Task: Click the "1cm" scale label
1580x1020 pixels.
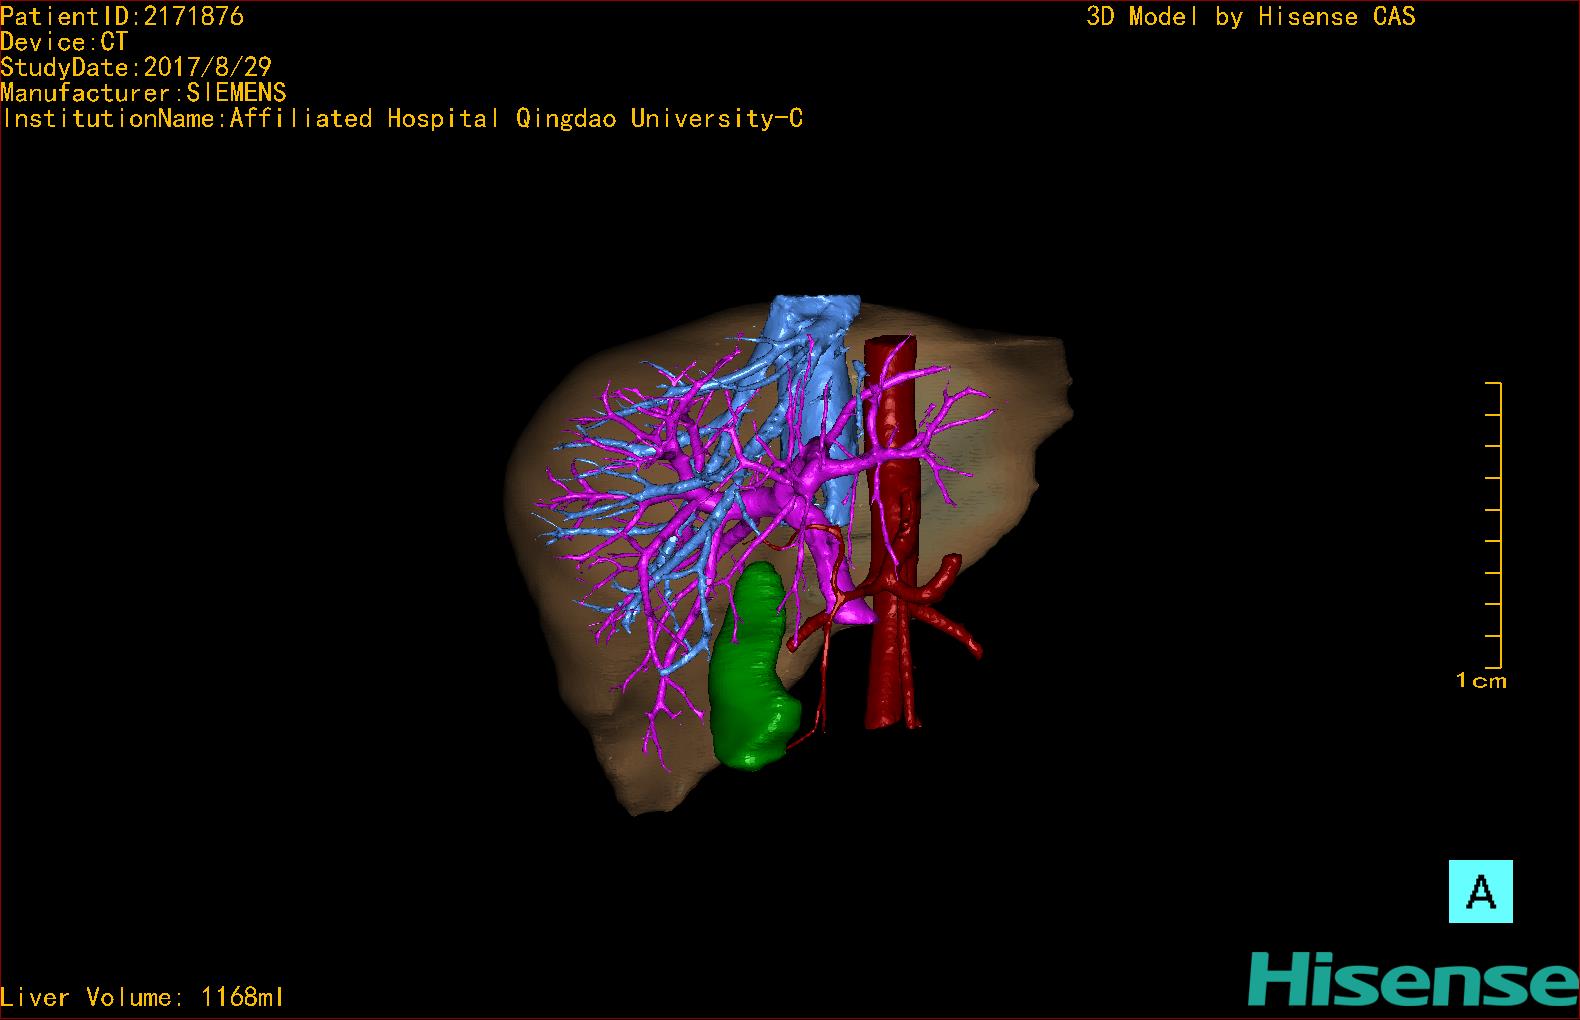Action: (x=1481, y=681)
